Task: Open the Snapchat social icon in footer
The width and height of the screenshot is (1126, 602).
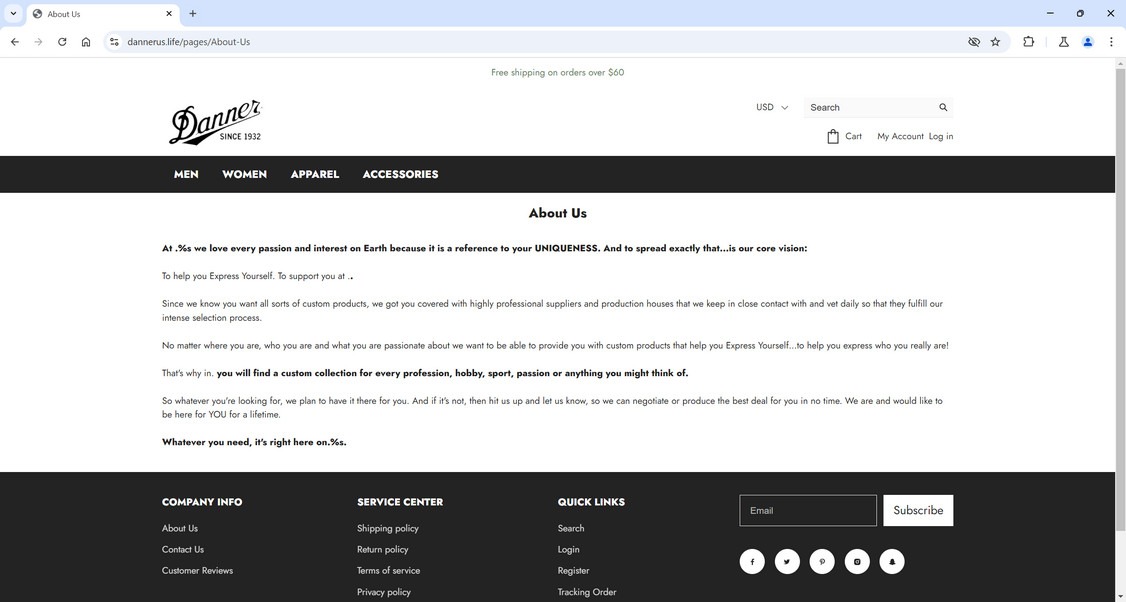Action: tap(892, 562)
